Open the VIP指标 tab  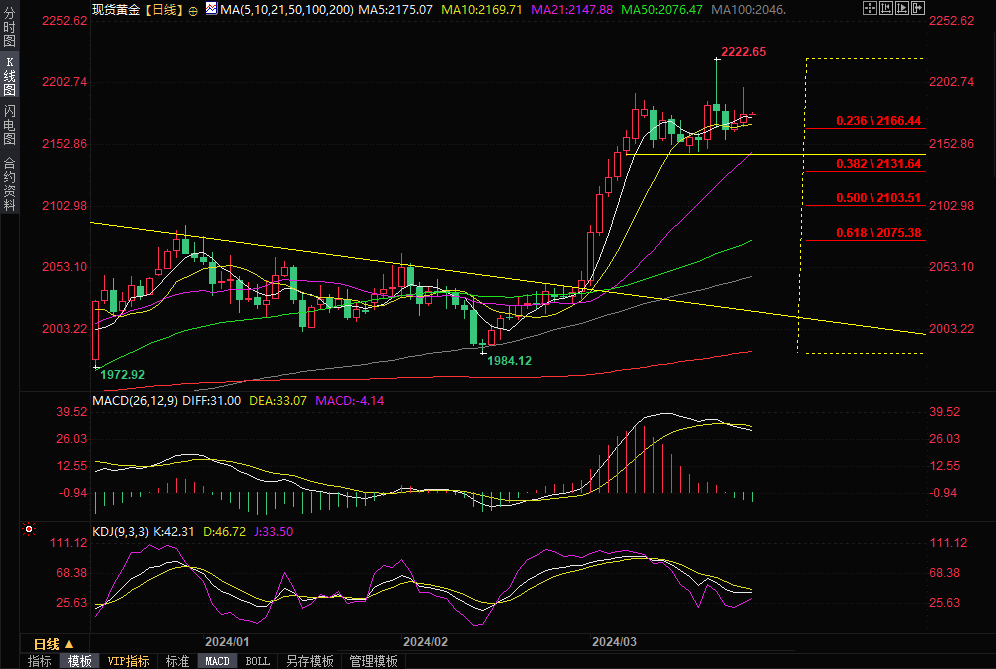click(x=128, y=661)
